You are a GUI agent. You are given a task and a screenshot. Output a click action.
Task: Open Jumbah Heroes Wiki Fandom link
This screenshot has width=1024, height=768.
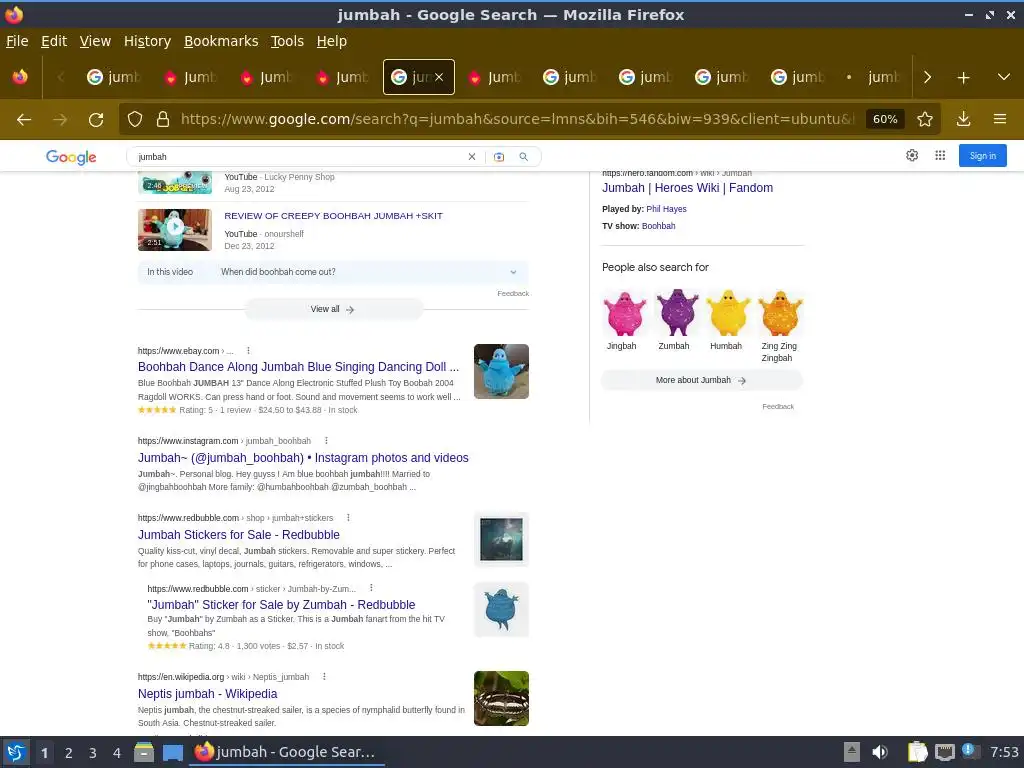click(x=687, y=188)
